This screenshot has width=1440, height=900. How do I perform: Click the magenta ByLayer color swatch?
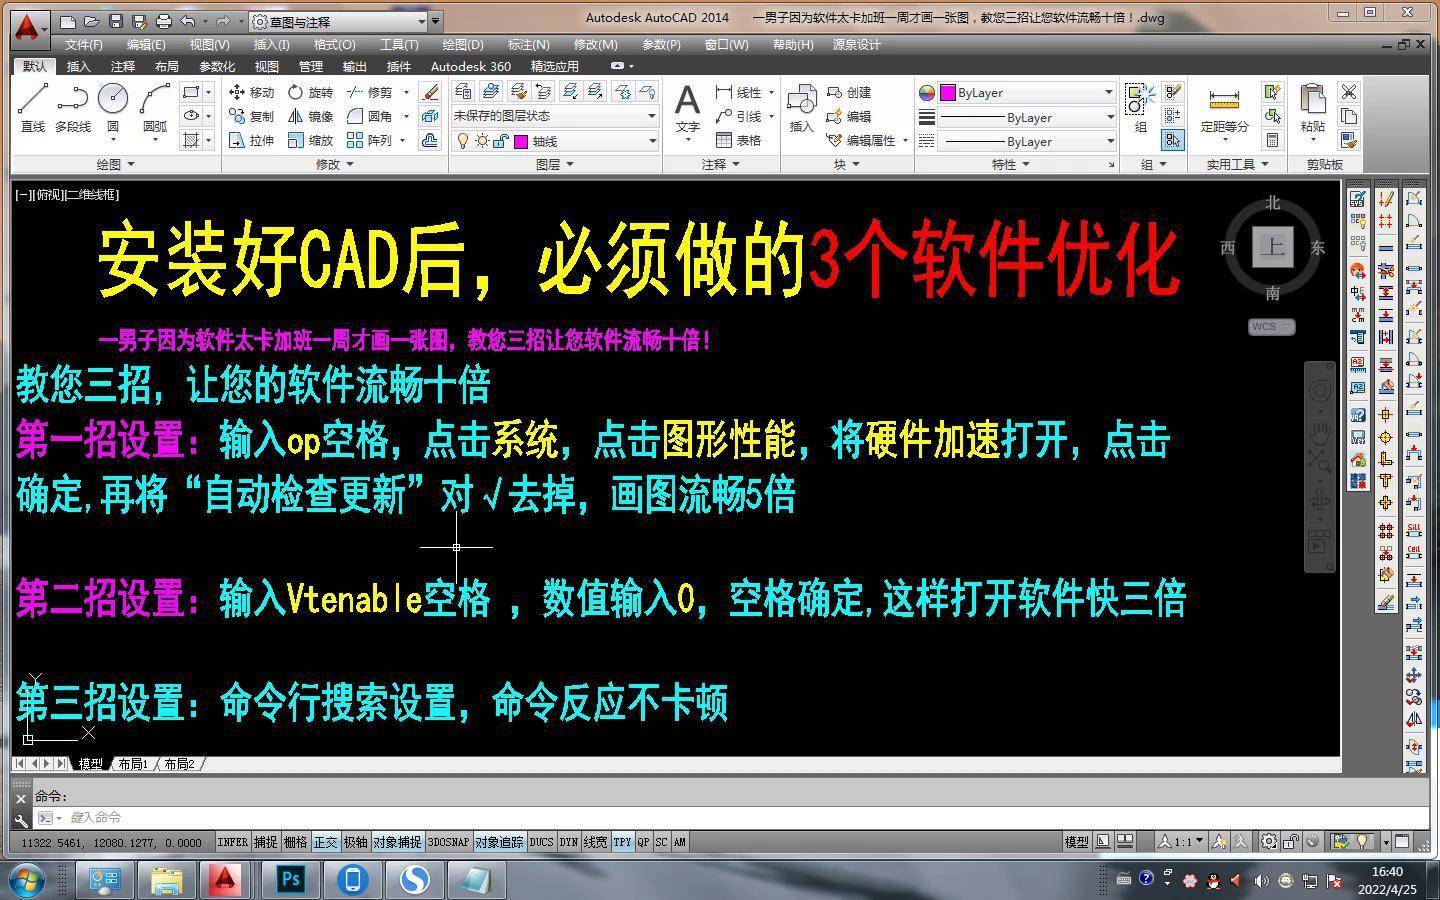[x=948, y=92]
